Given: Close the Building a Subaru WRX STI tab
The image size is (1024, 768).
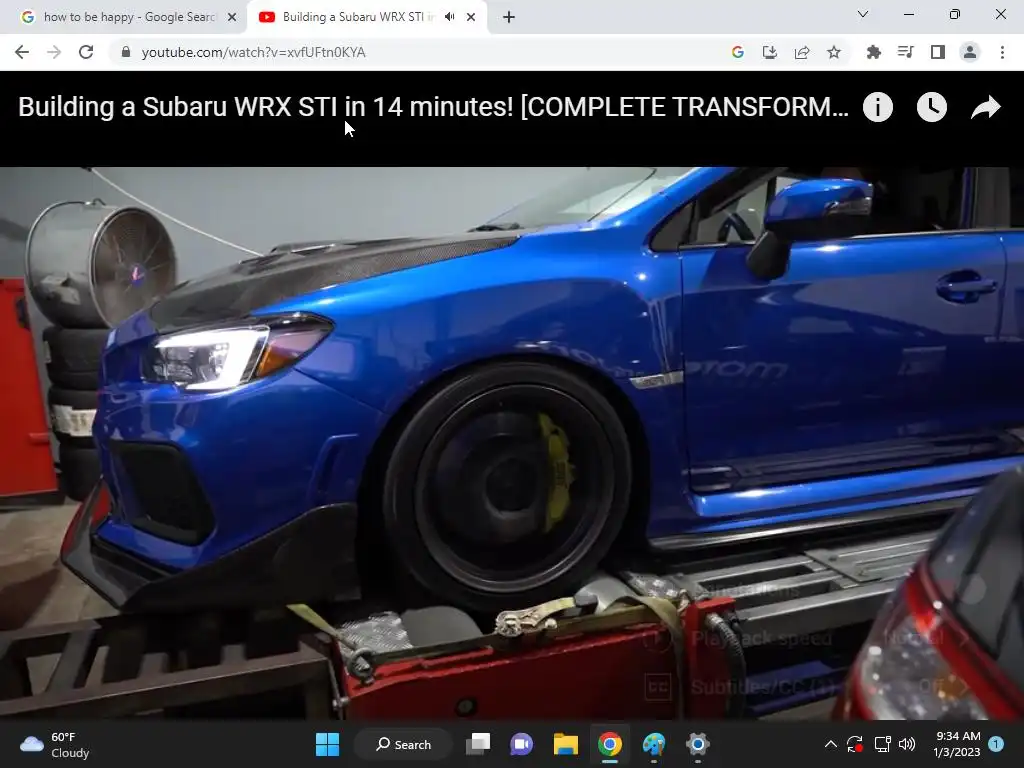Looking at the screenshot, I should (x=471, y=17).
